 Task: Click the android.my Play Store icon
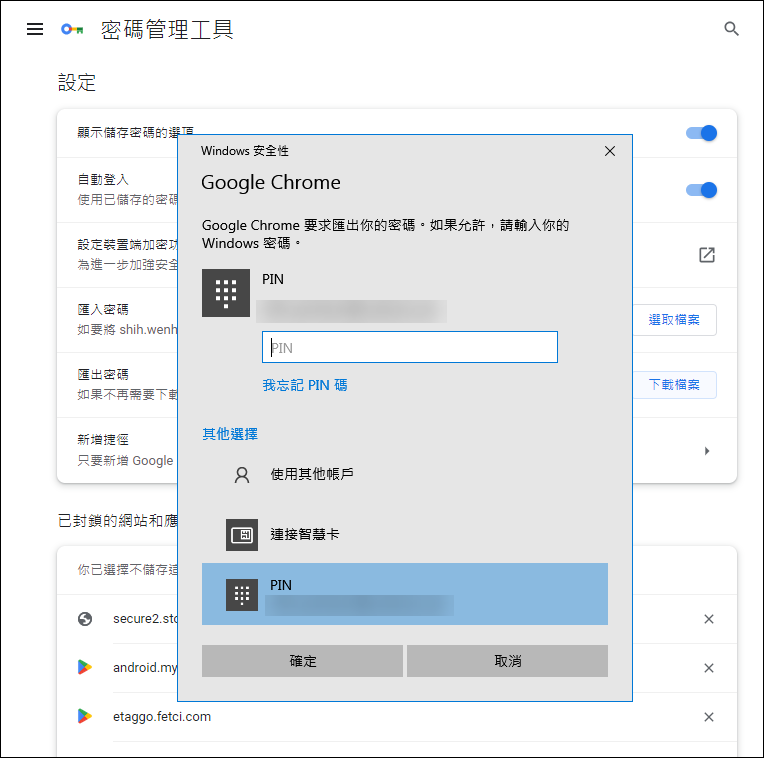click(85, 667)
